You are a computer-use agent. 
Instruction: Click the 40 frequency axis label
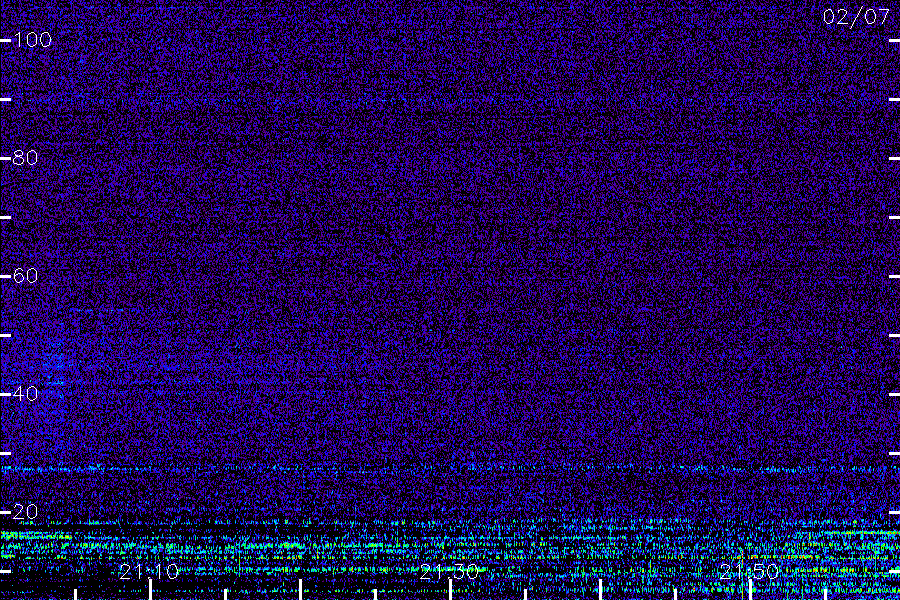25,393
